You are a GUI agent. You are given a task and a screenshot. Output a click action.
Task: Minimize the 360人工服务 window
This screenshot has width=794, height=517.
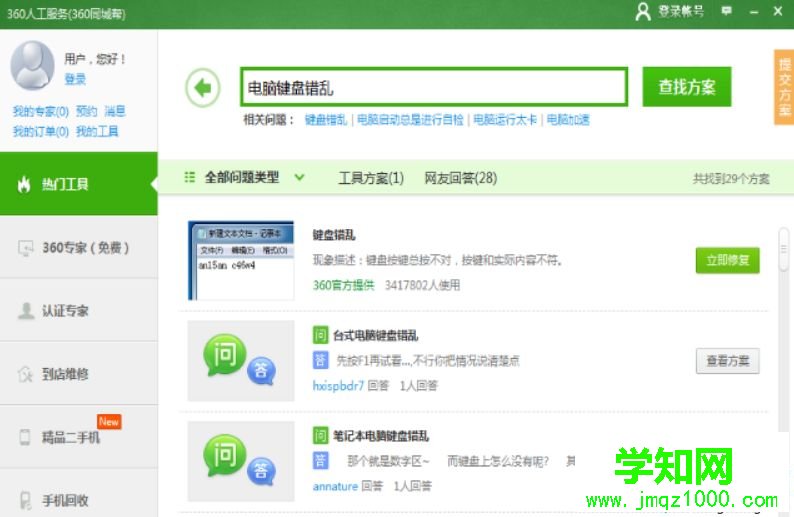tap(754, 11)
